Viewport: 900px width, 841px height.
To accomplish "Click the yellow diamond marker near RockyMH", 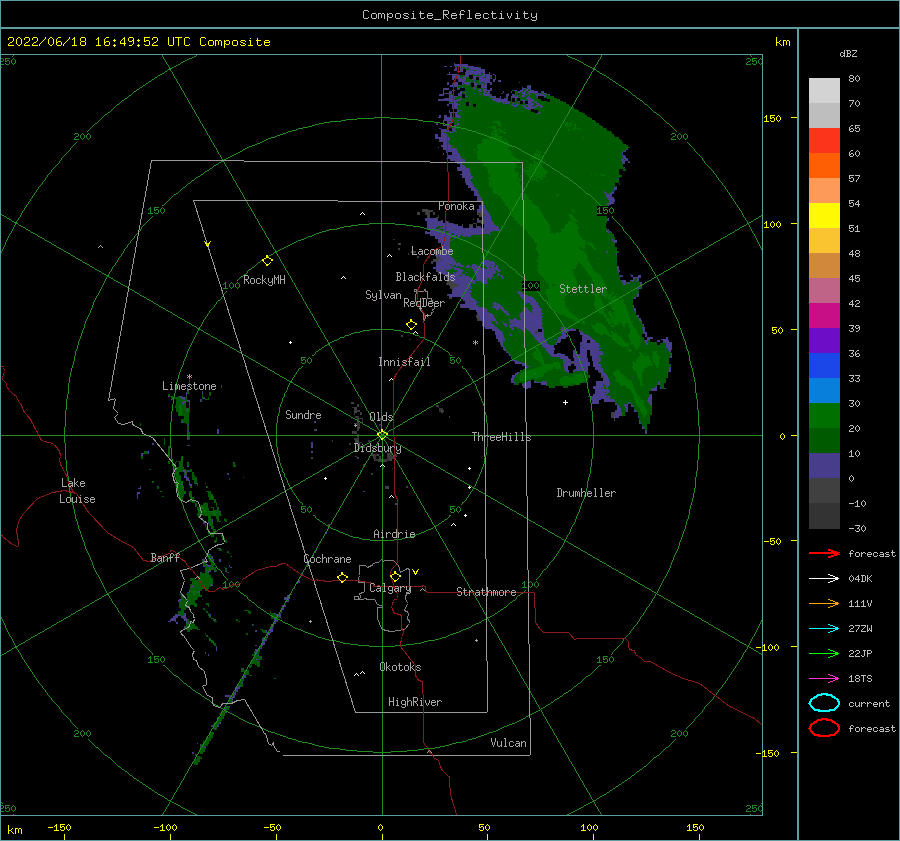I will [x=267, y=261].
